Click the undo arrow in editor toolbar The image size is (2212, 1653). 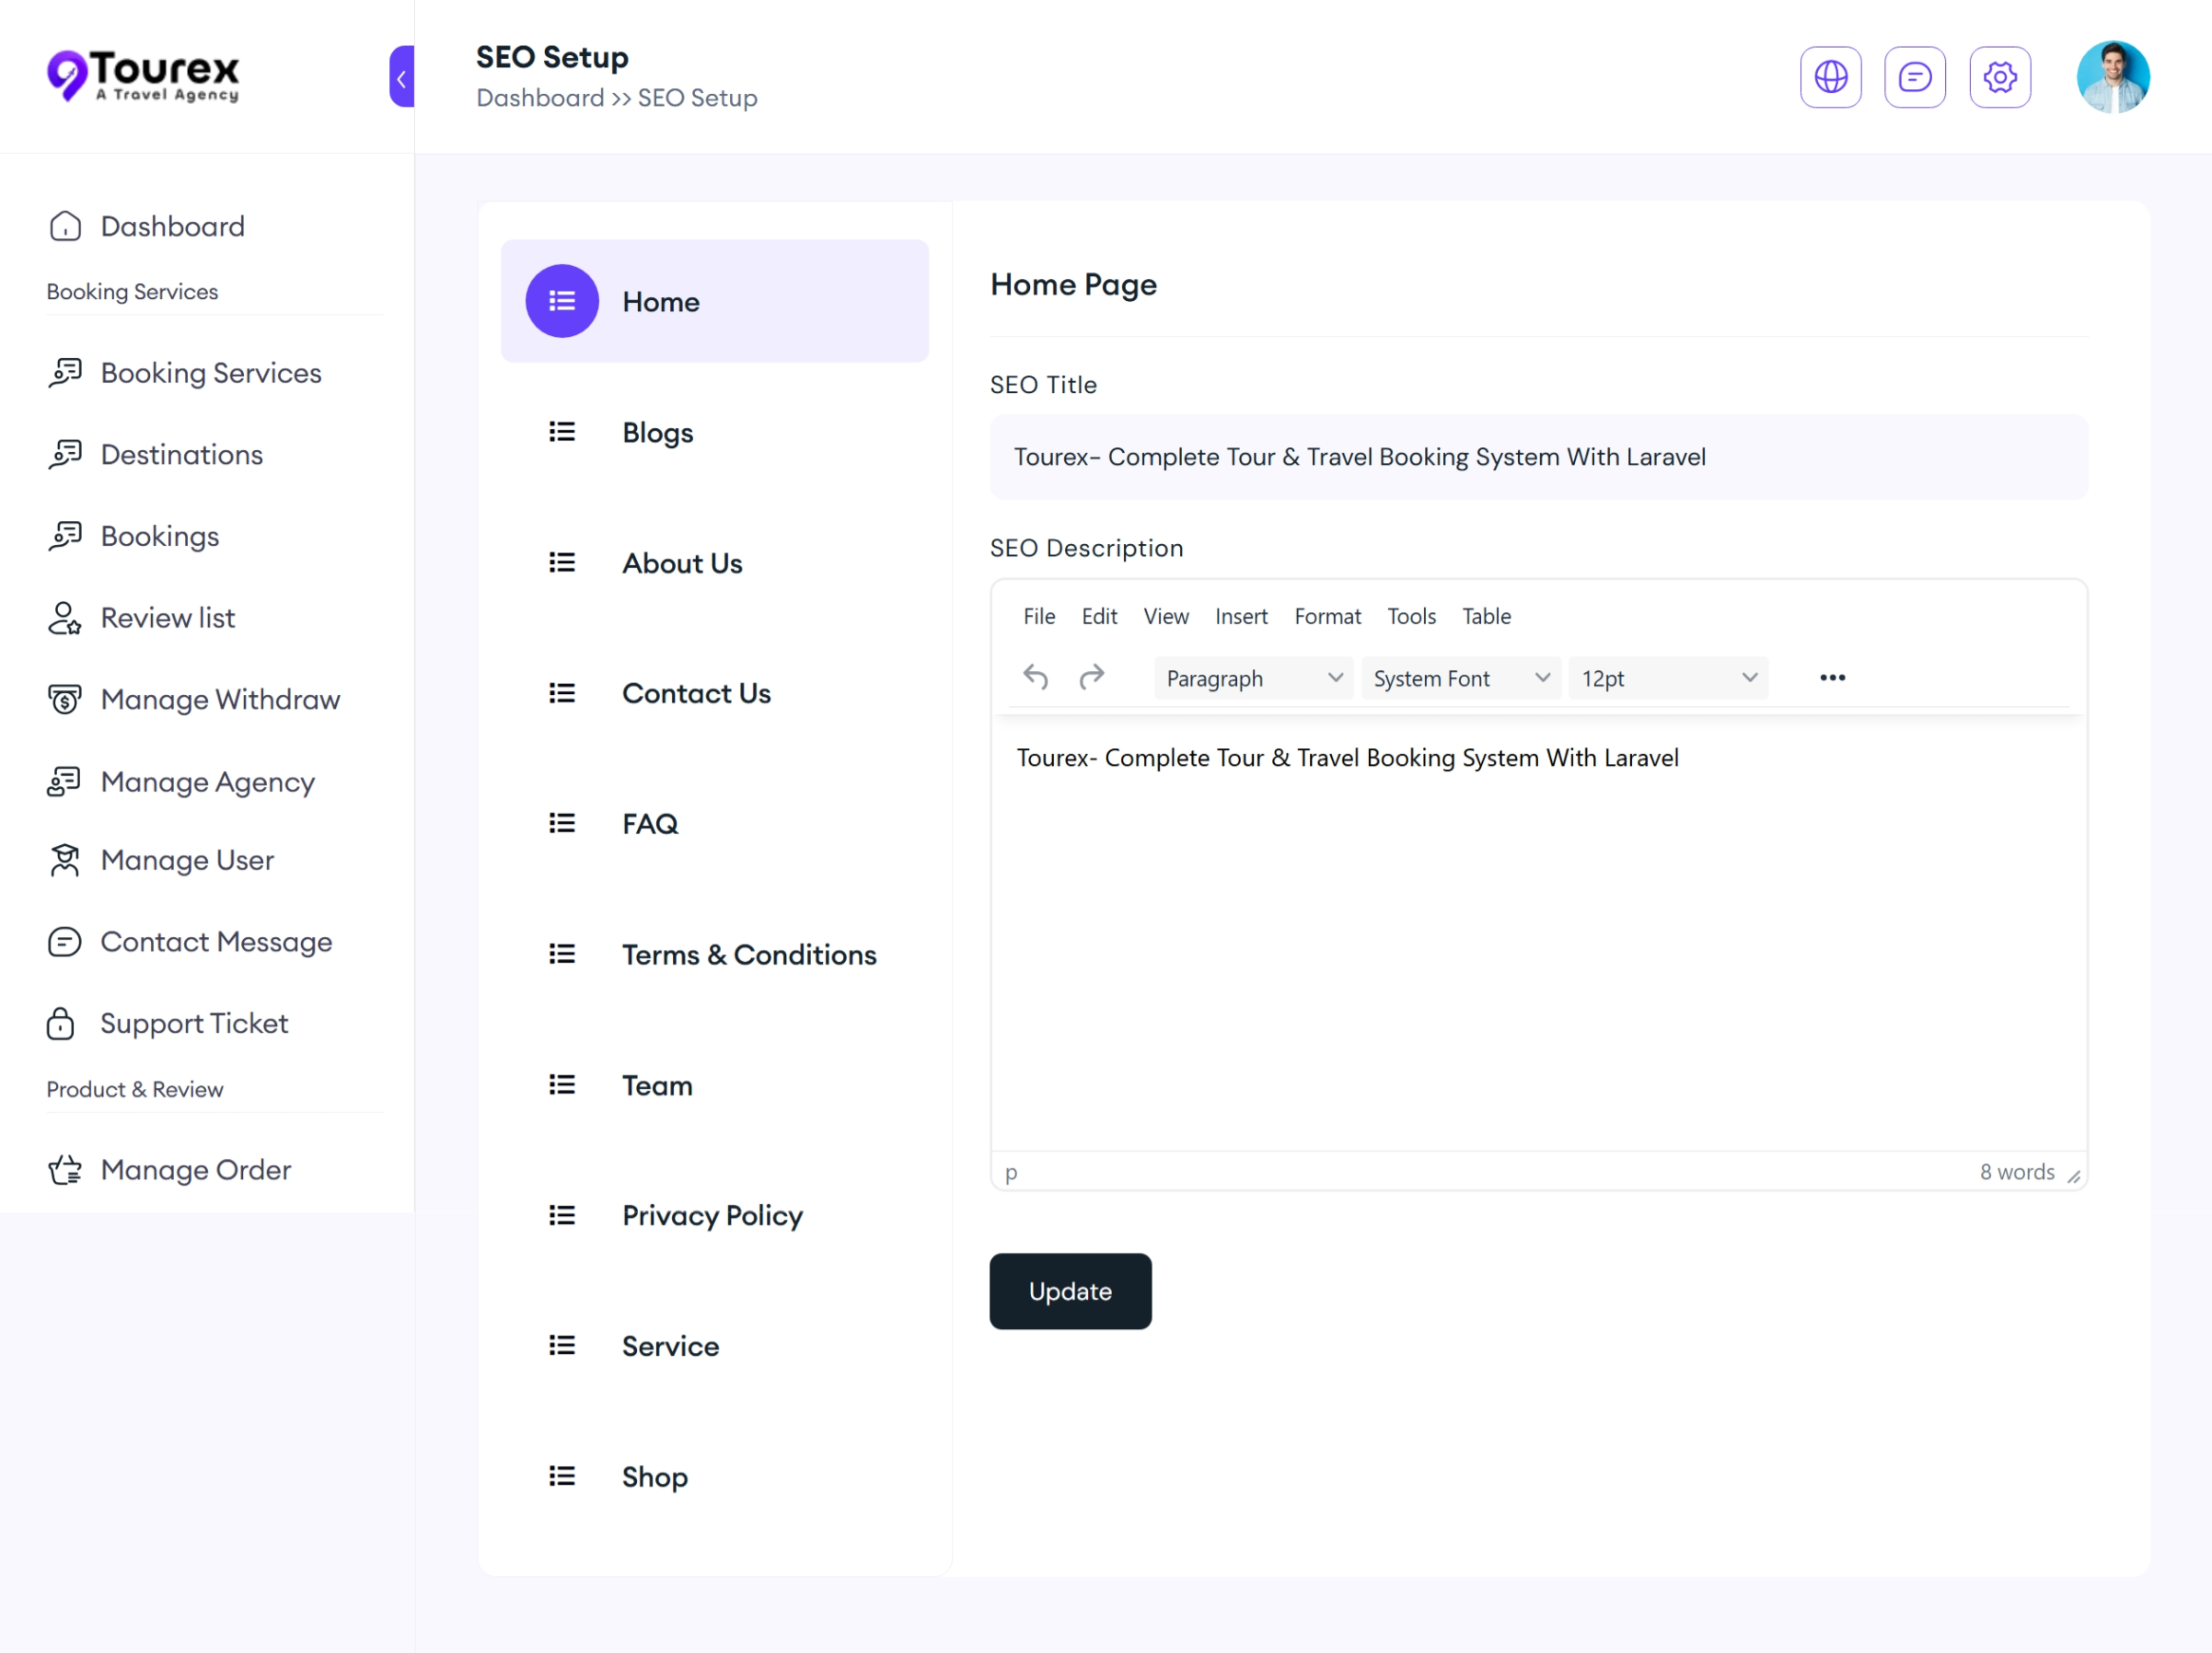[1035, 678]
